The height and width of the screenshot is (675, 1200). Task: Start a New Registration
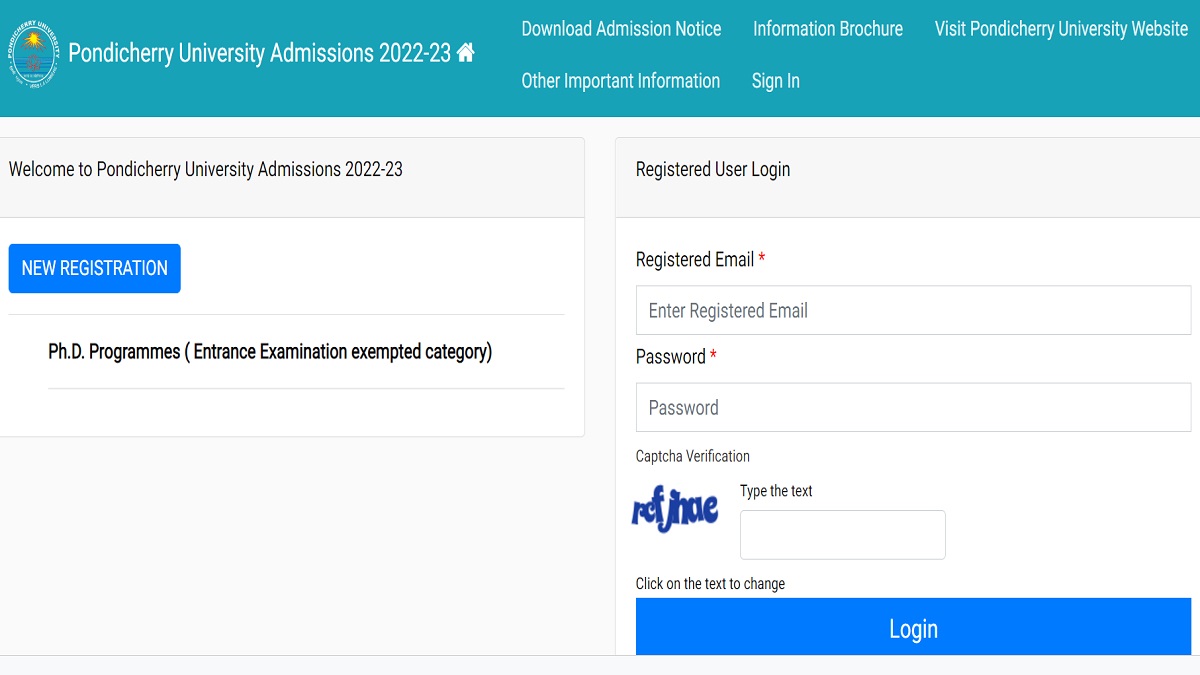tap(95, 268)
